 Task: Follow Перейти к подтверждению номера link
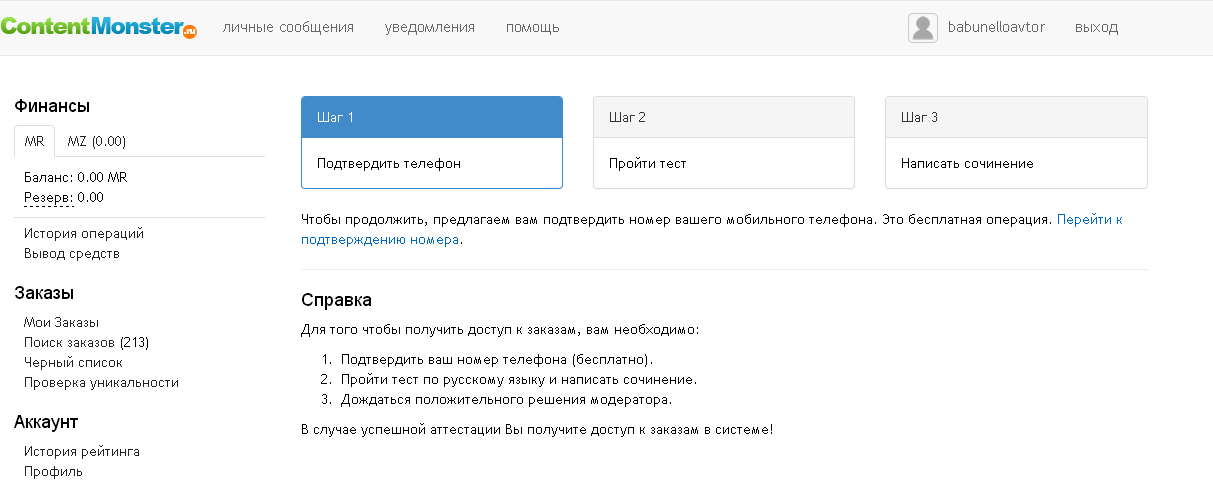(1089, 218)
